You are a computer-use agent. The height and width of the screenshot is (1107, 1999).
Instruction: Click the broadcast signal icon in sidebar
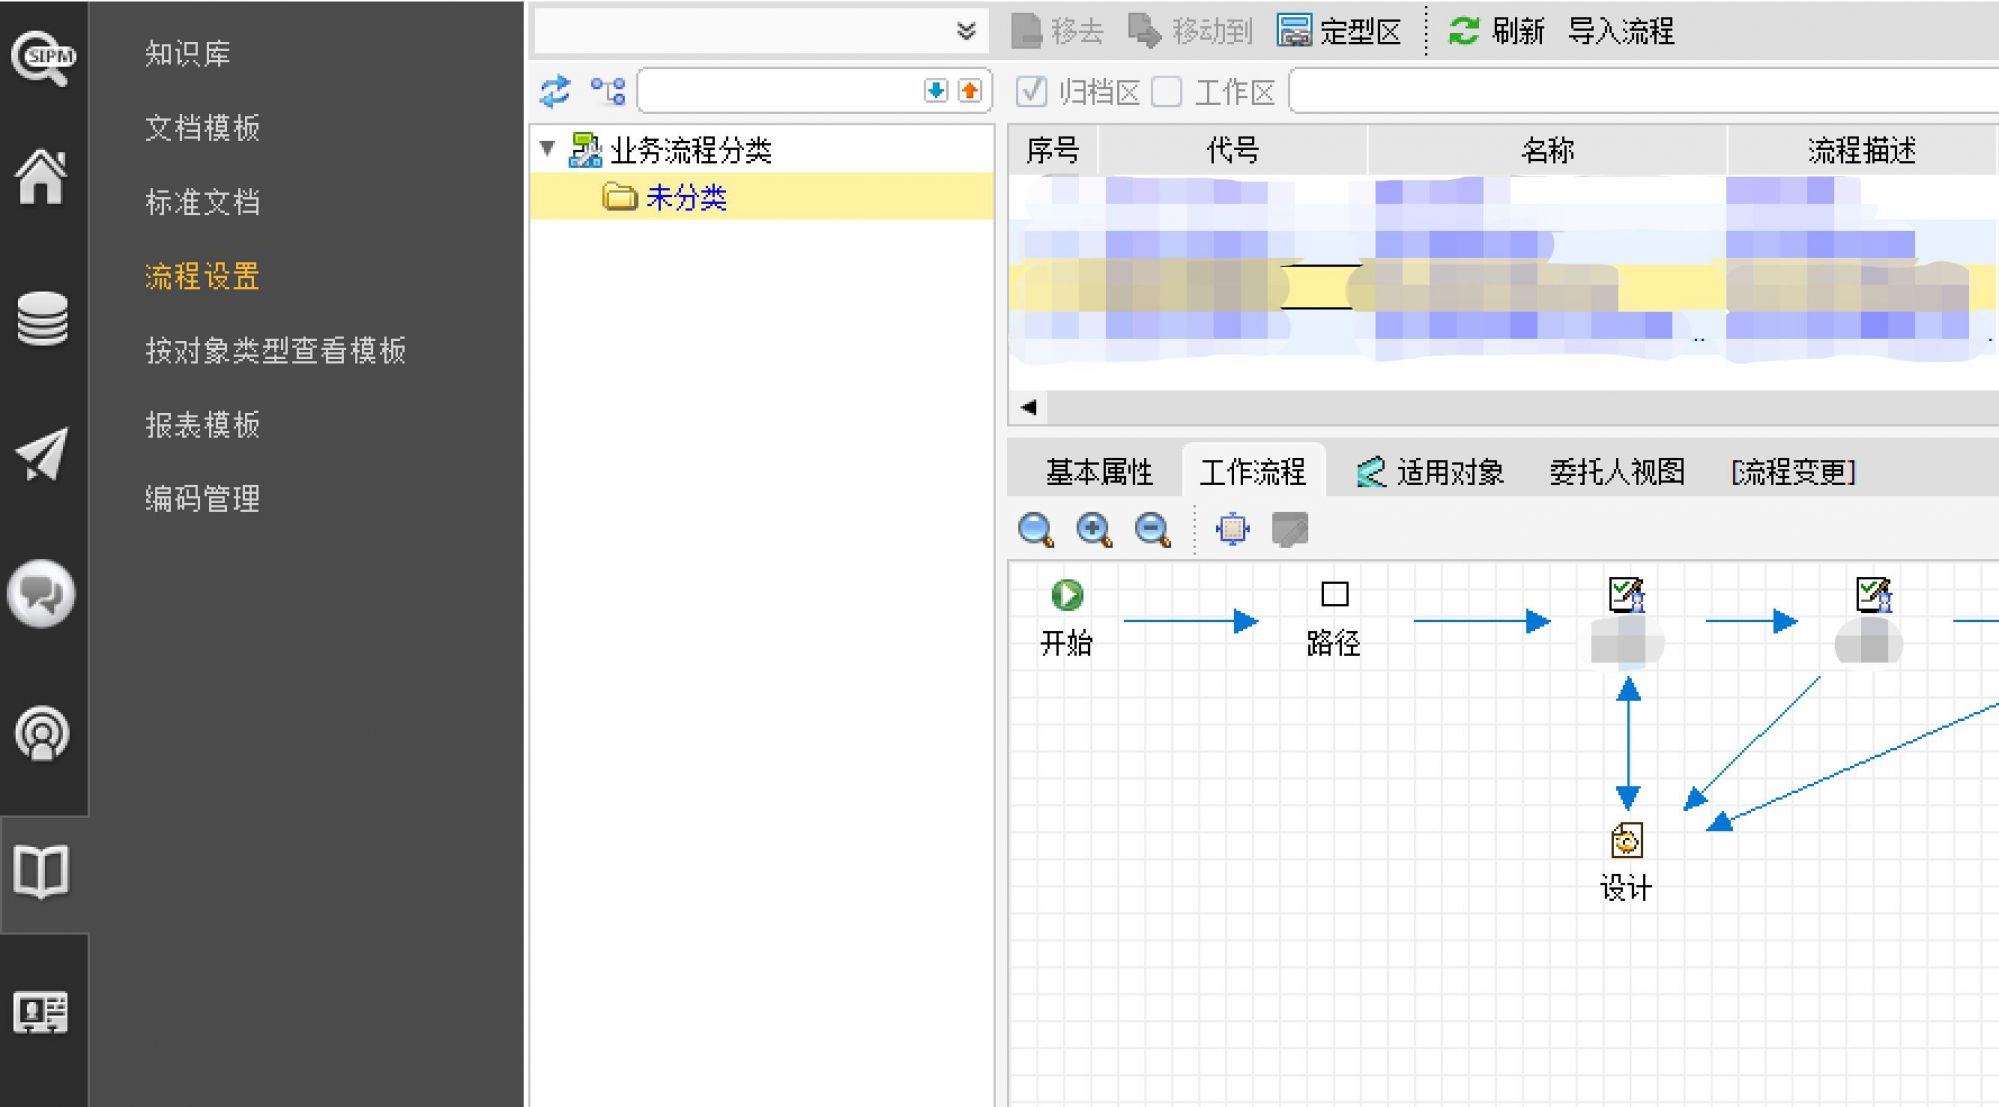click(42, 733)
